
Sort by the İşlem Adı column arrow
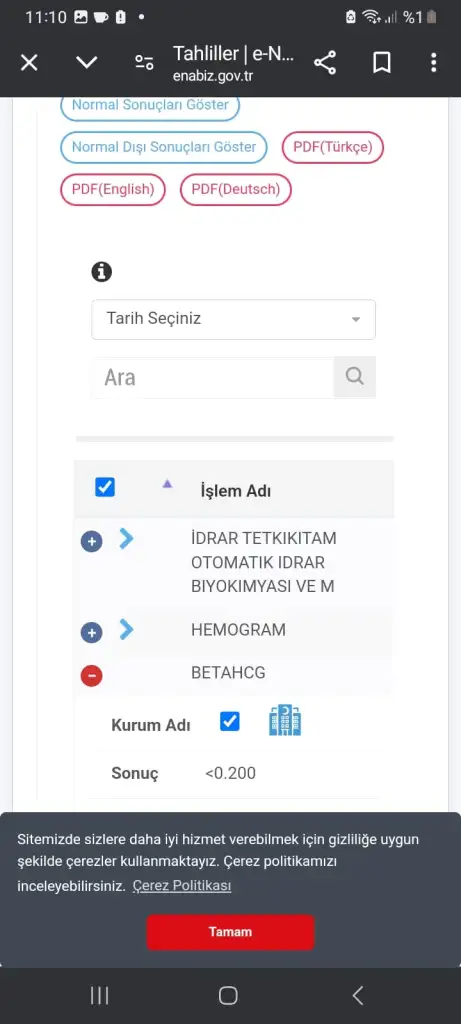point(167,484)
